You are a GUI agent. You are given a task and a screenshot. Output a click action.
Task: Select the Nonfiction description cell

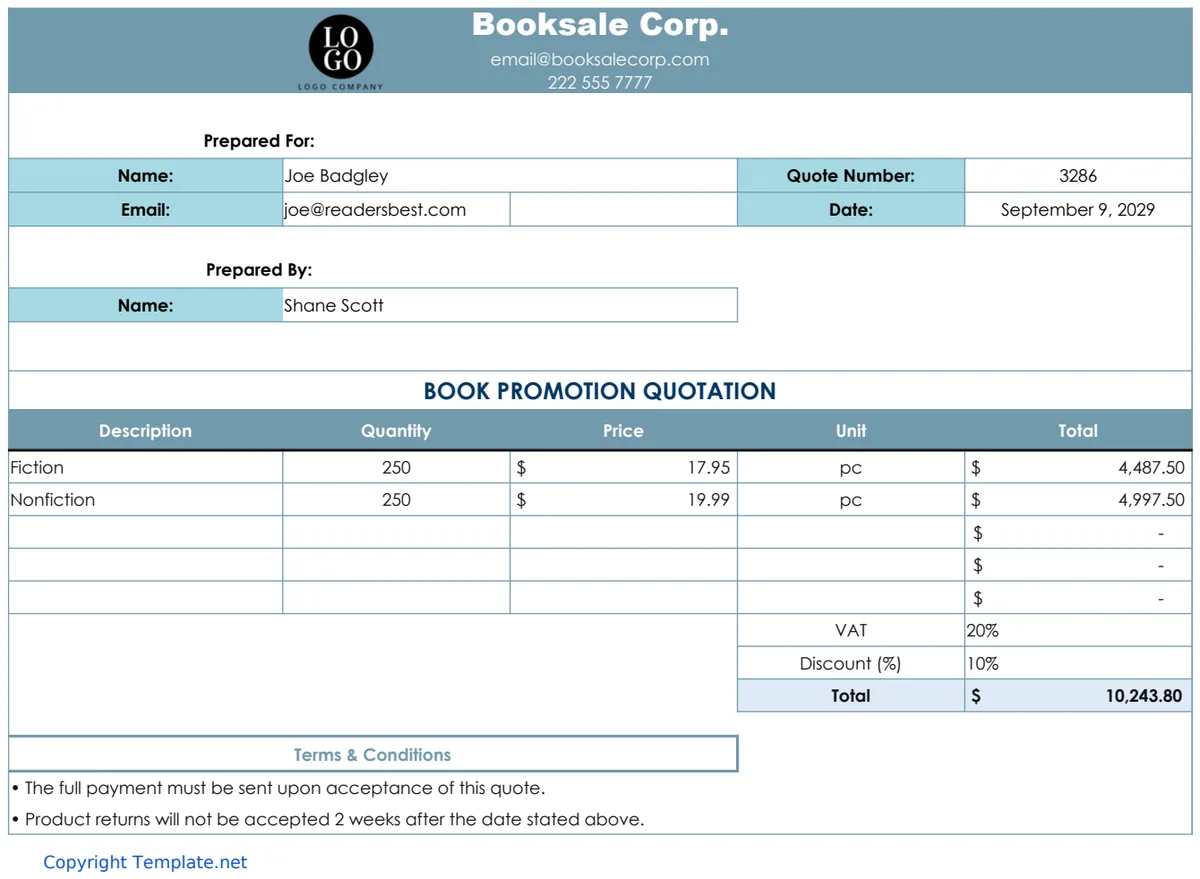145,500
